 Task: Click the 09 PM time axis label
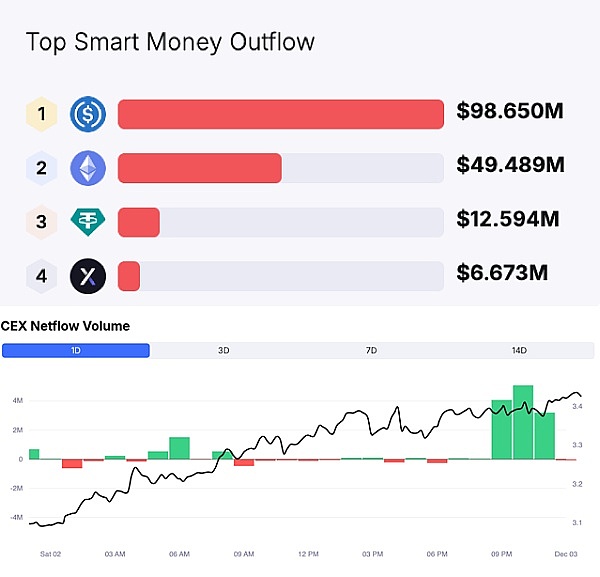[x=502, y=553]
